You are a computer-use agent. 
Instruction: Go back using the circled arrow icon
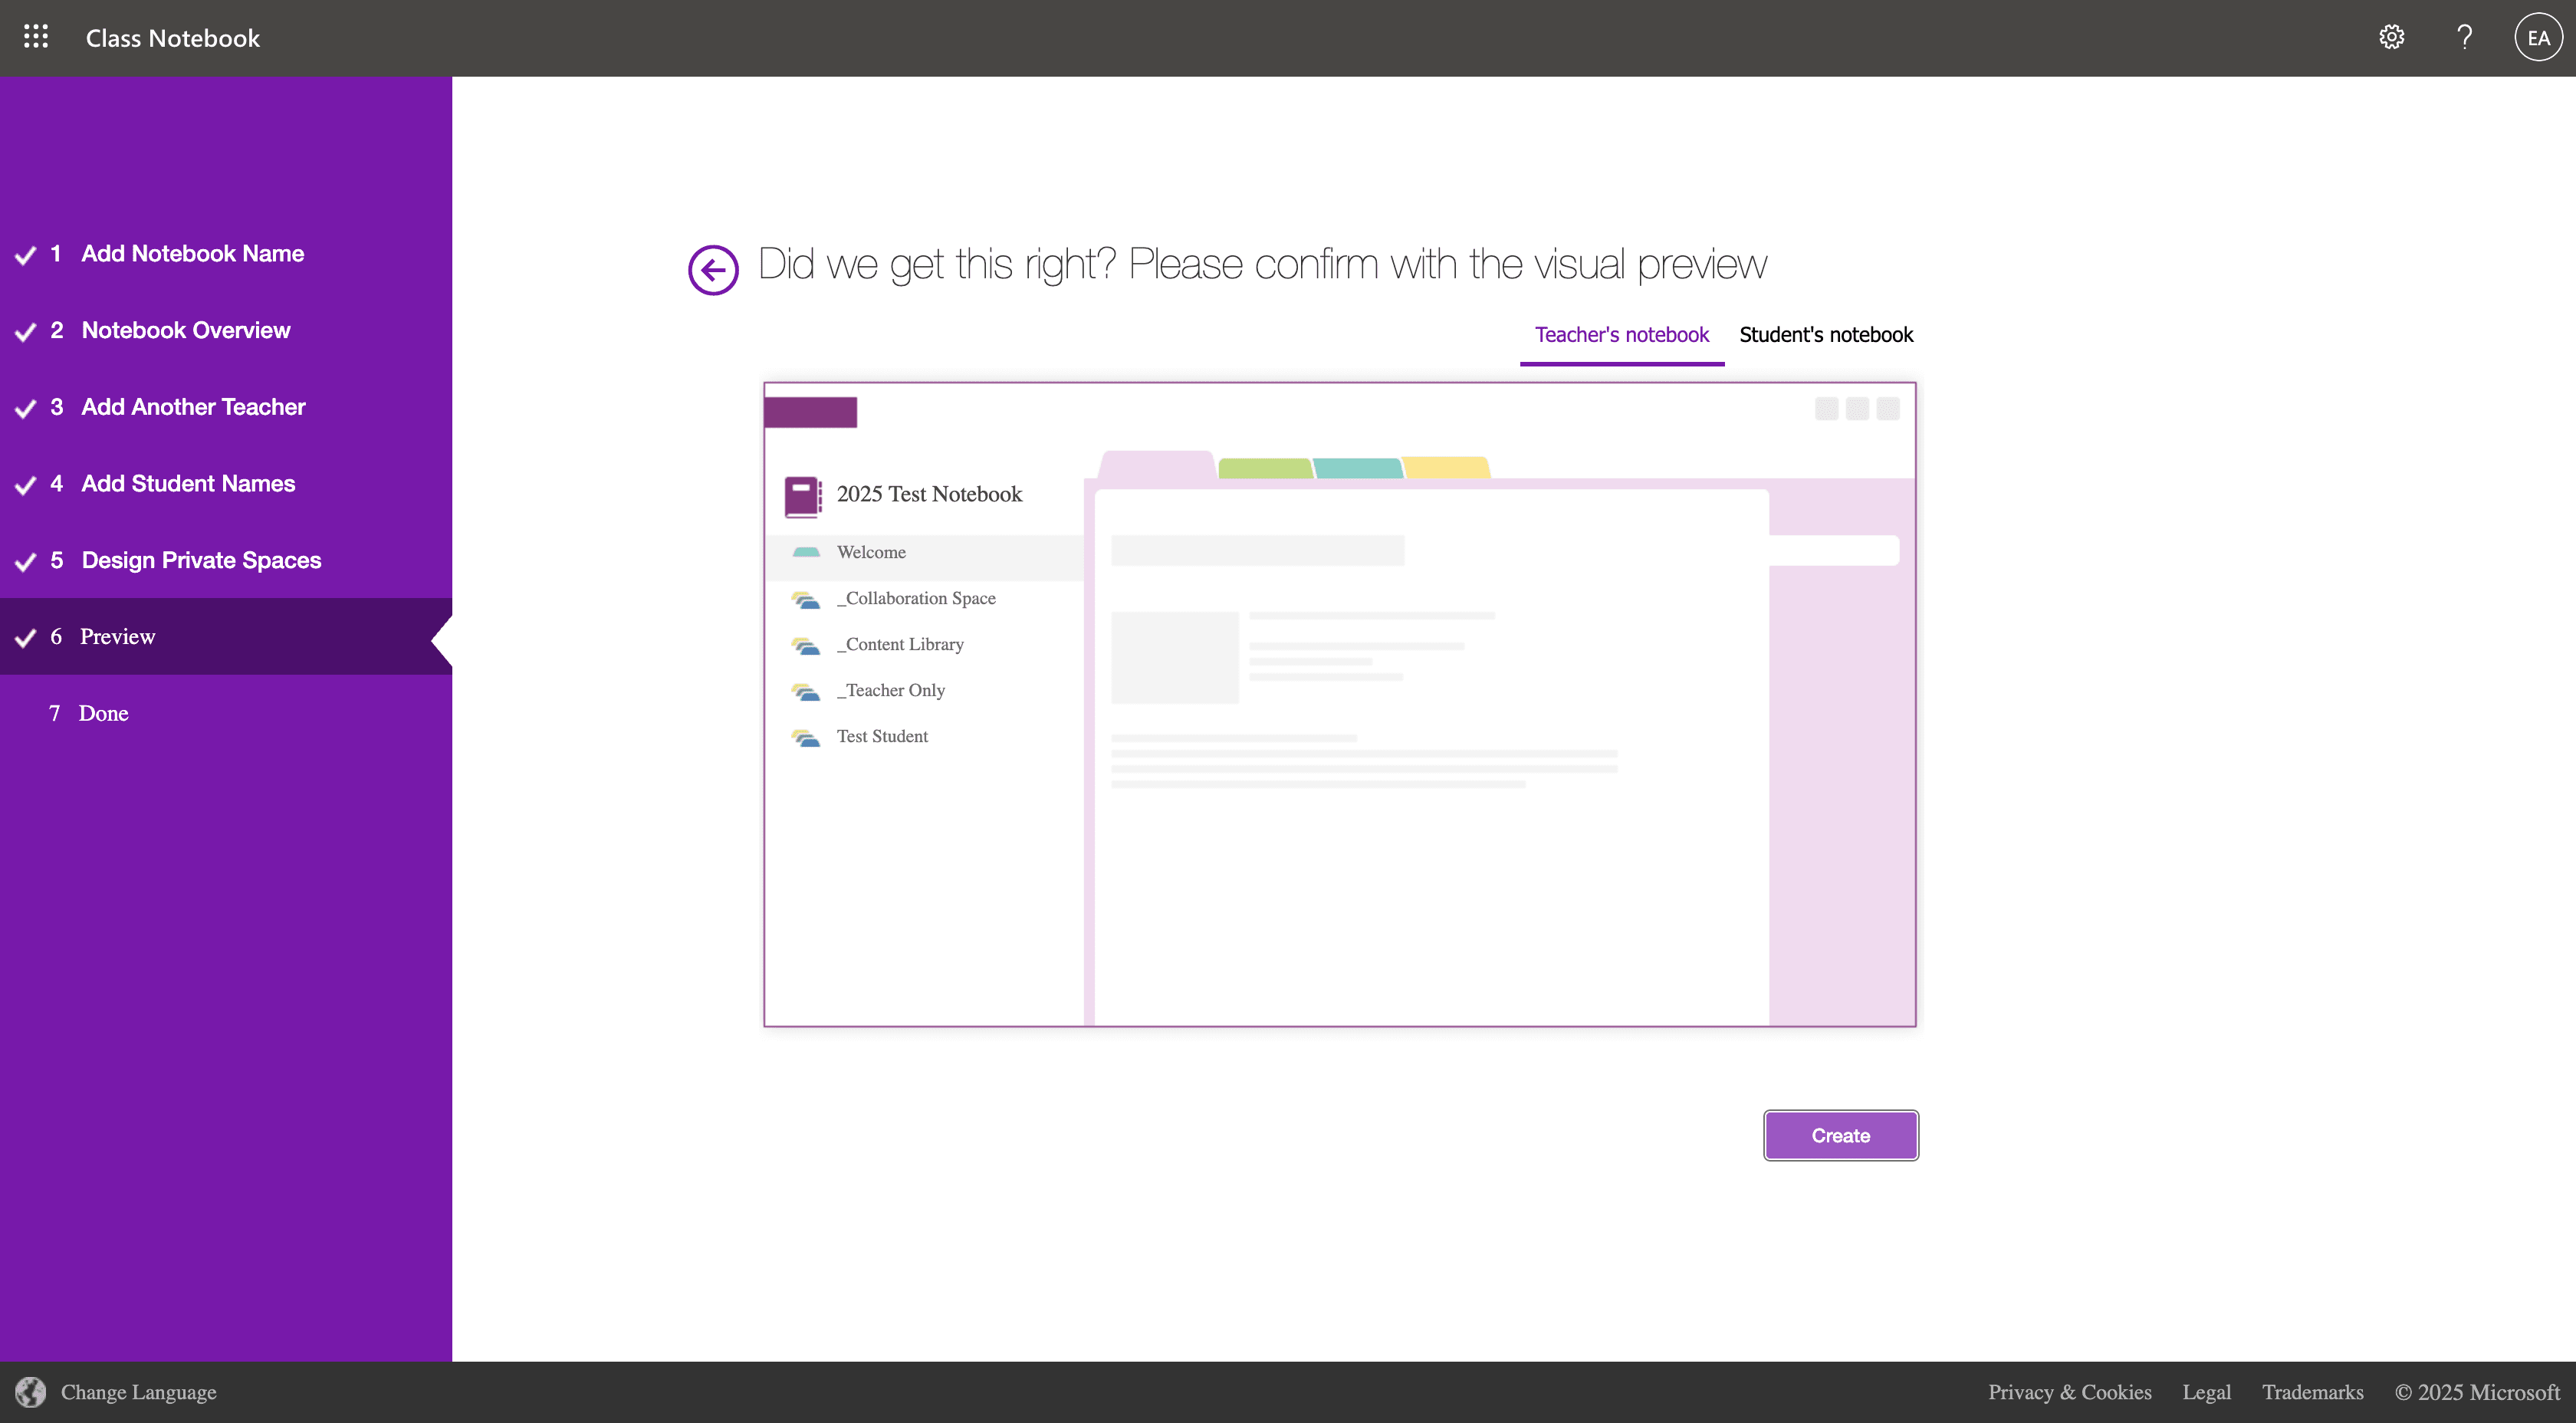713,269
